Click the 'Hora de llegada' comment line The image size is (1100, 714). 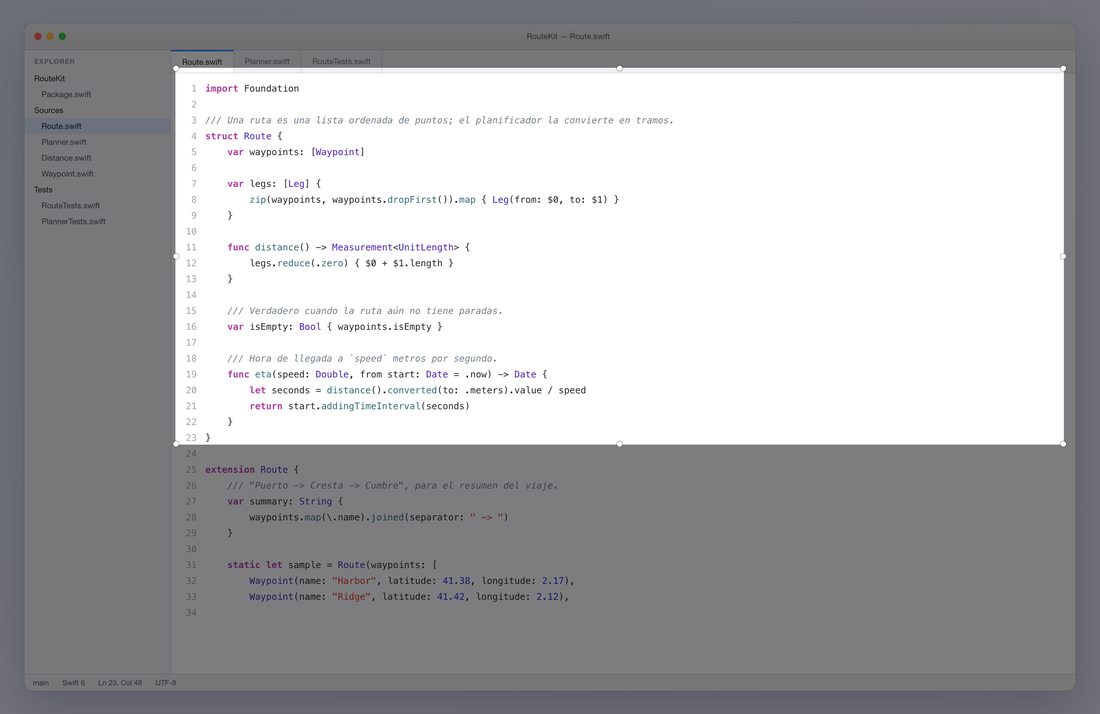coord(362,358)
